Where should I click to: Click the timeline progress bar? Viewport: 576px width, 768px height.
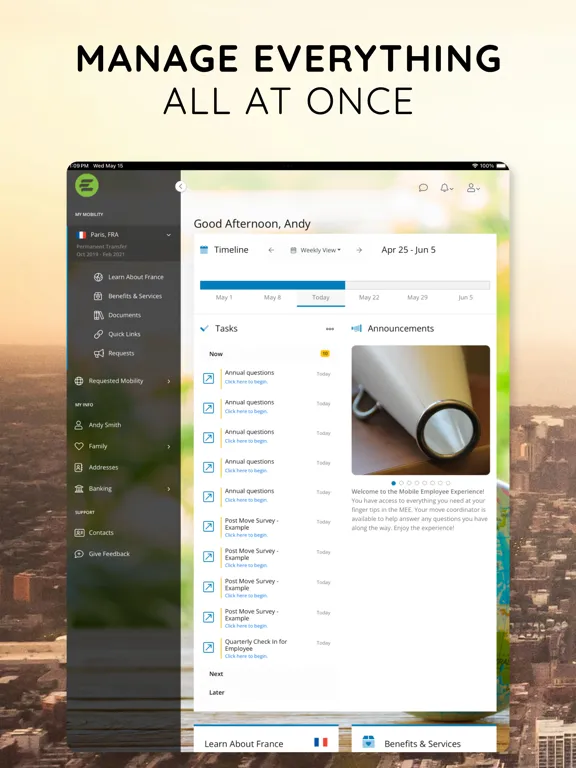point(345,285)
